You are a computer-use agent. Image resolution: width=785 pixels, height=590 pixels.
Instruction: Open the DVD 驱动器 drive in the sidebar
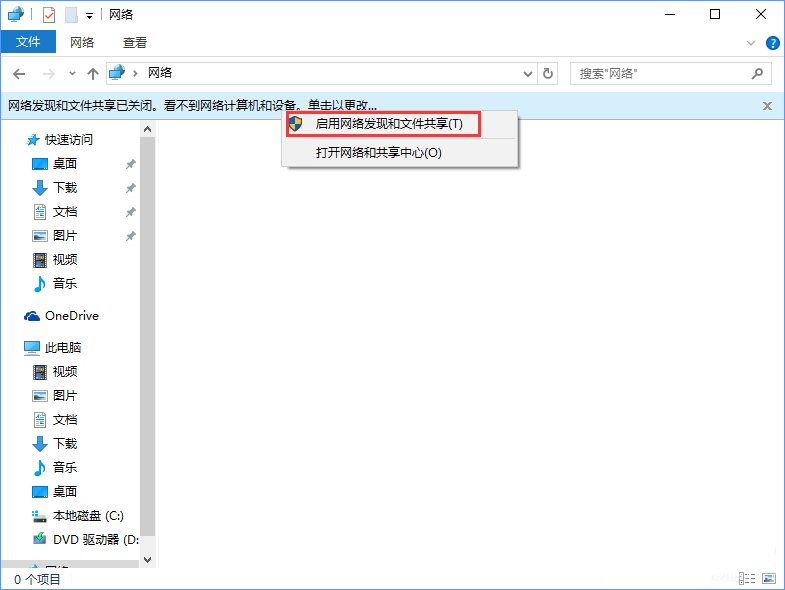95,540
